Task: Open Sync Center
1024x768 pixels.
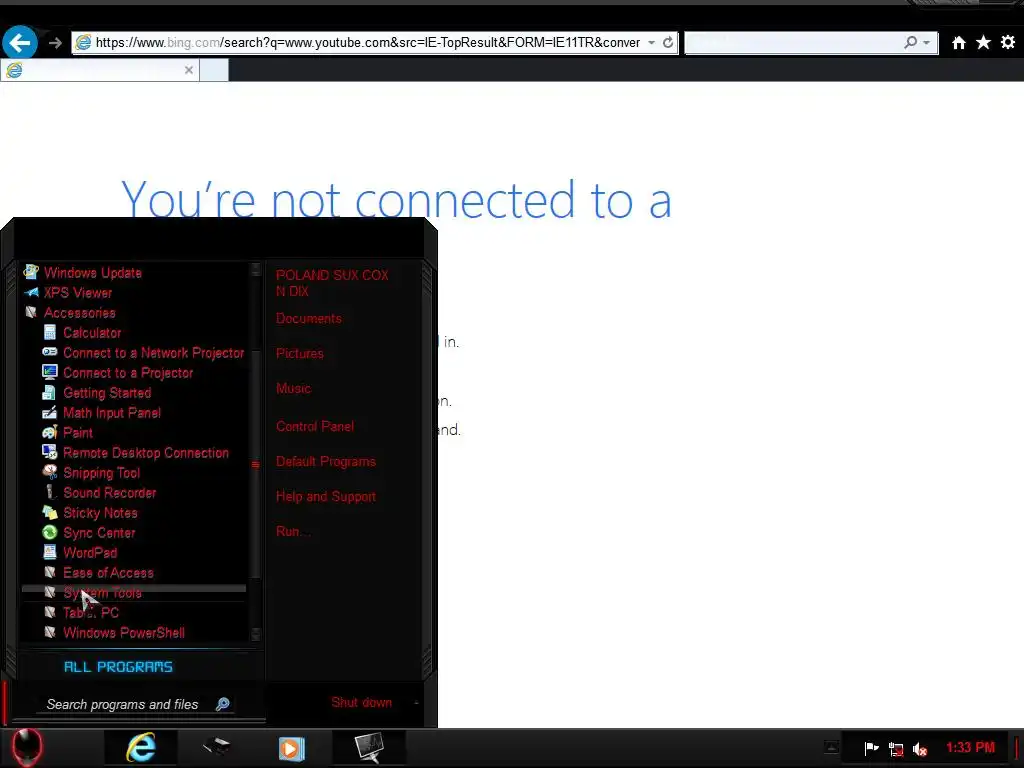Action: 99,533
